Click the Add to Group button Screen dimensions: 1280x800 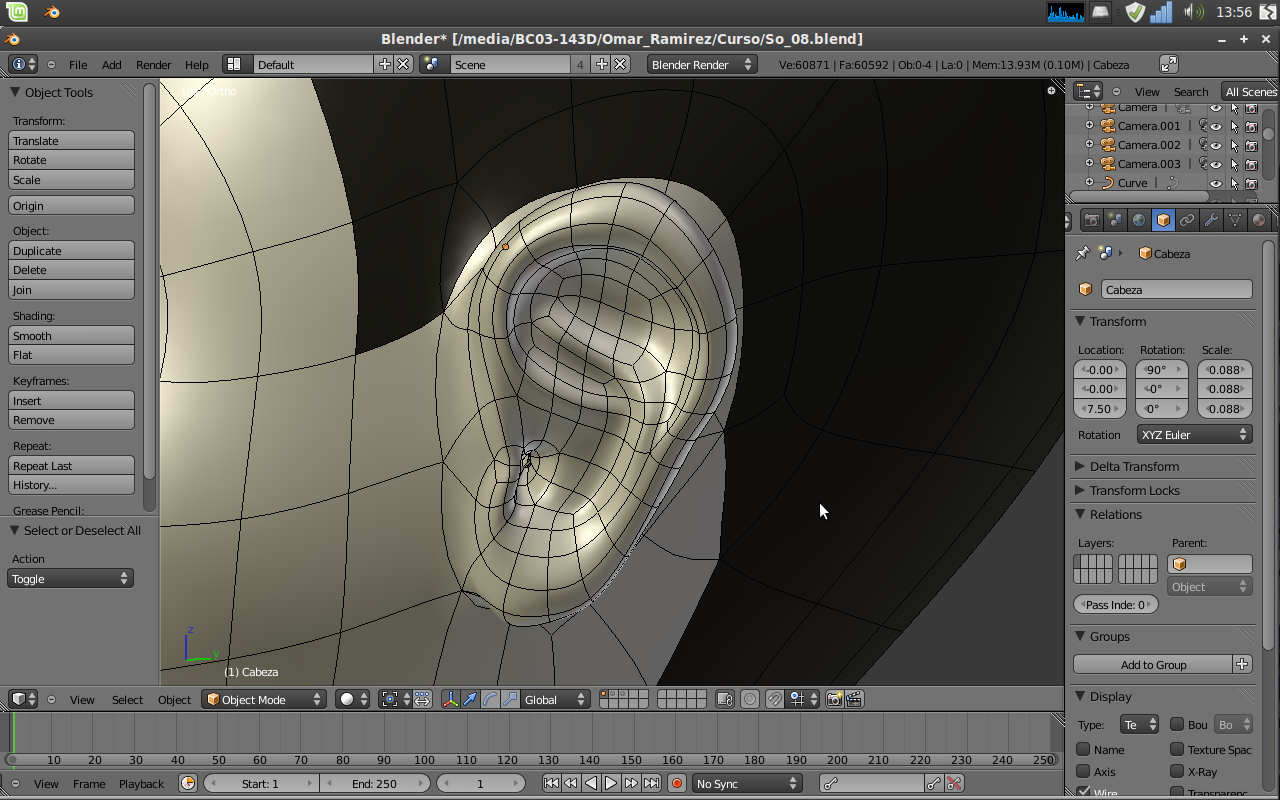[1153, 665]
